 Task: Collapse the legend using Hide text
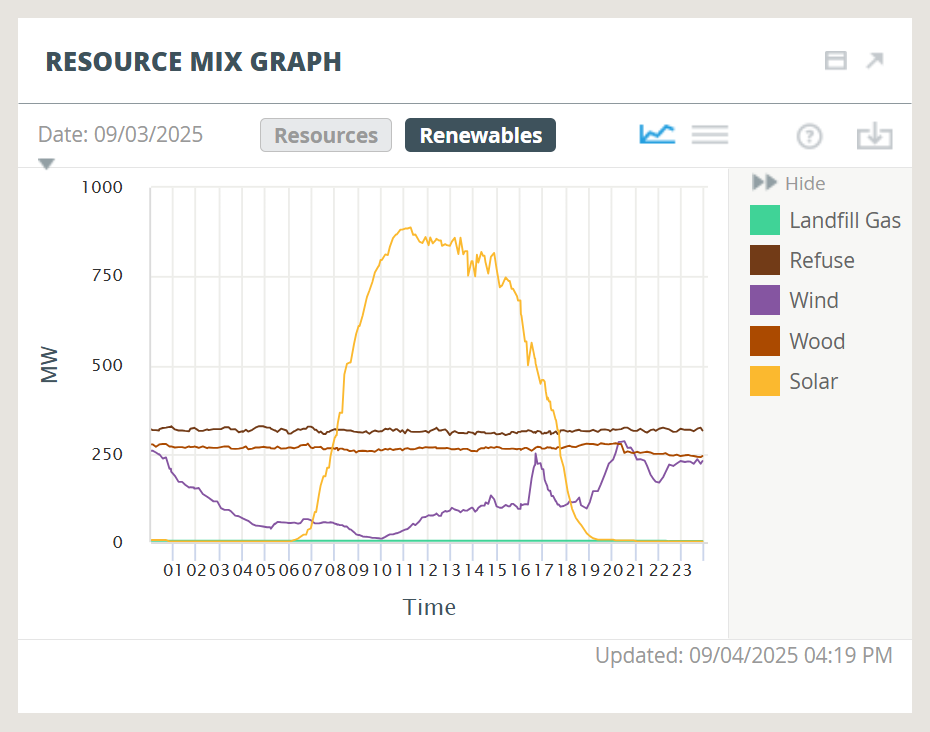805,183
